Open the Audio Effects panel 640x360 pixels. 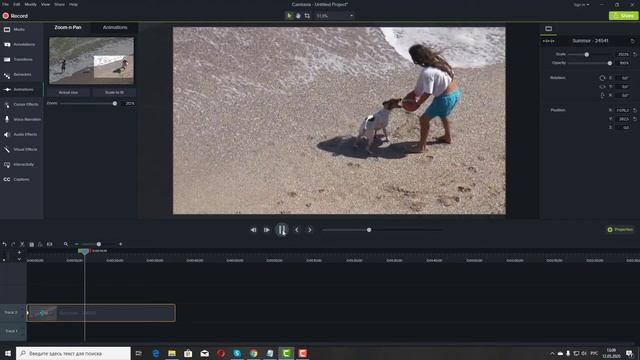[x=21, y=134]
